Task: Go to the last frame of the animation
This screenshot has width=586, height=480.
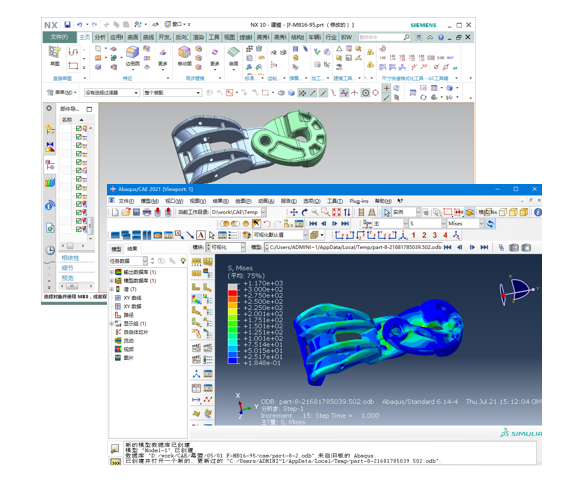Action: [x=345, y=224]
